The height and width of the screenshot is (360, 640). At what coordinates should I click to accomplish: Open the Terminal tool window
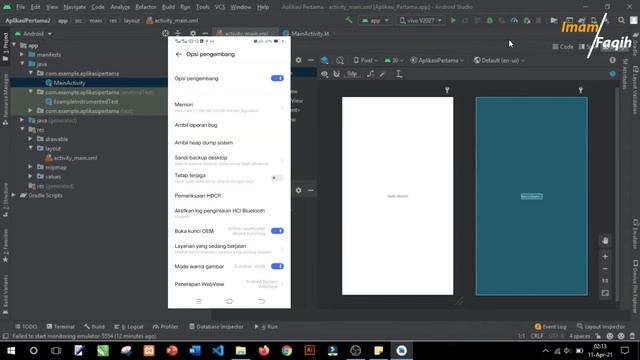[60, 327]
